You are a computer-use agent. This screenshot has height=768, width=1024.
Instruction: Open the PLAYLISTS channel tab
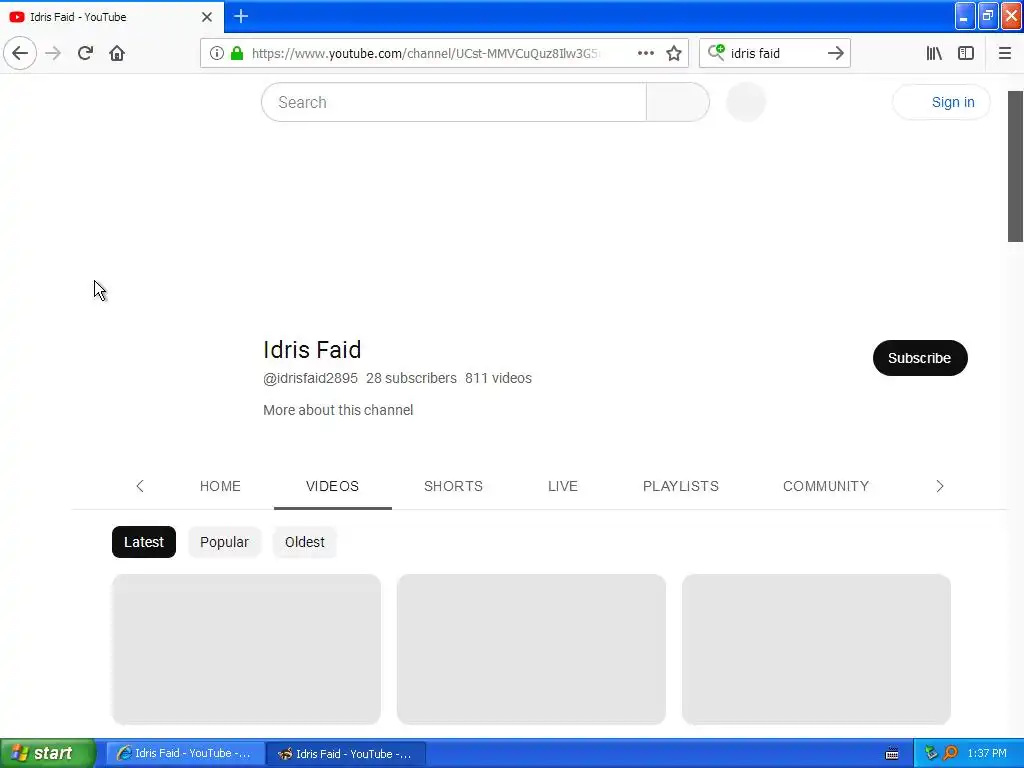click(x=680, y=486)
